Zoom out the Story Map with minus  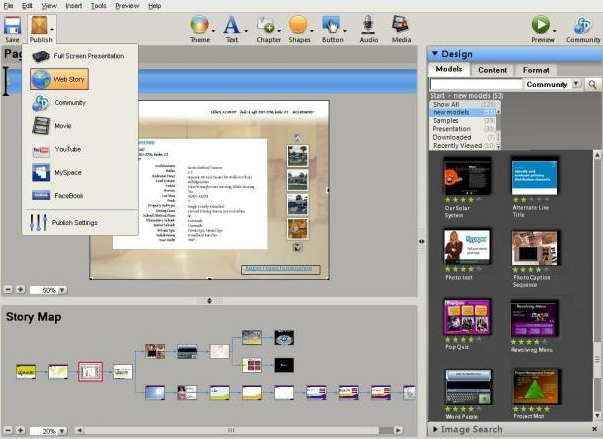coord(8,431)
